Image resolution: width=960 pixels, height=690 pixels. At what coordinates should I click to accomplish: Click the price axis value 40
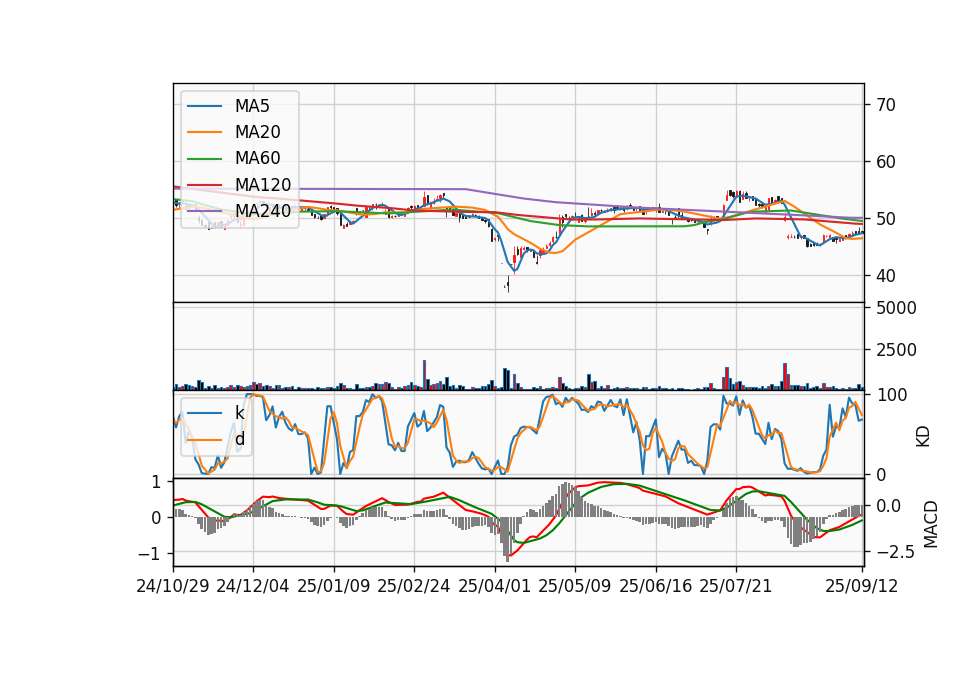(x=885, y=276)
